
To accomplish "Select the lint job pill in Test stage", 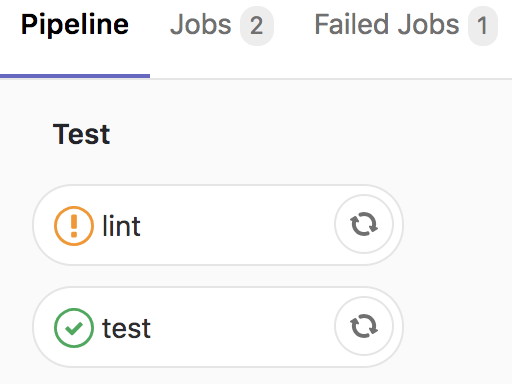I will (x=218, y=225).
